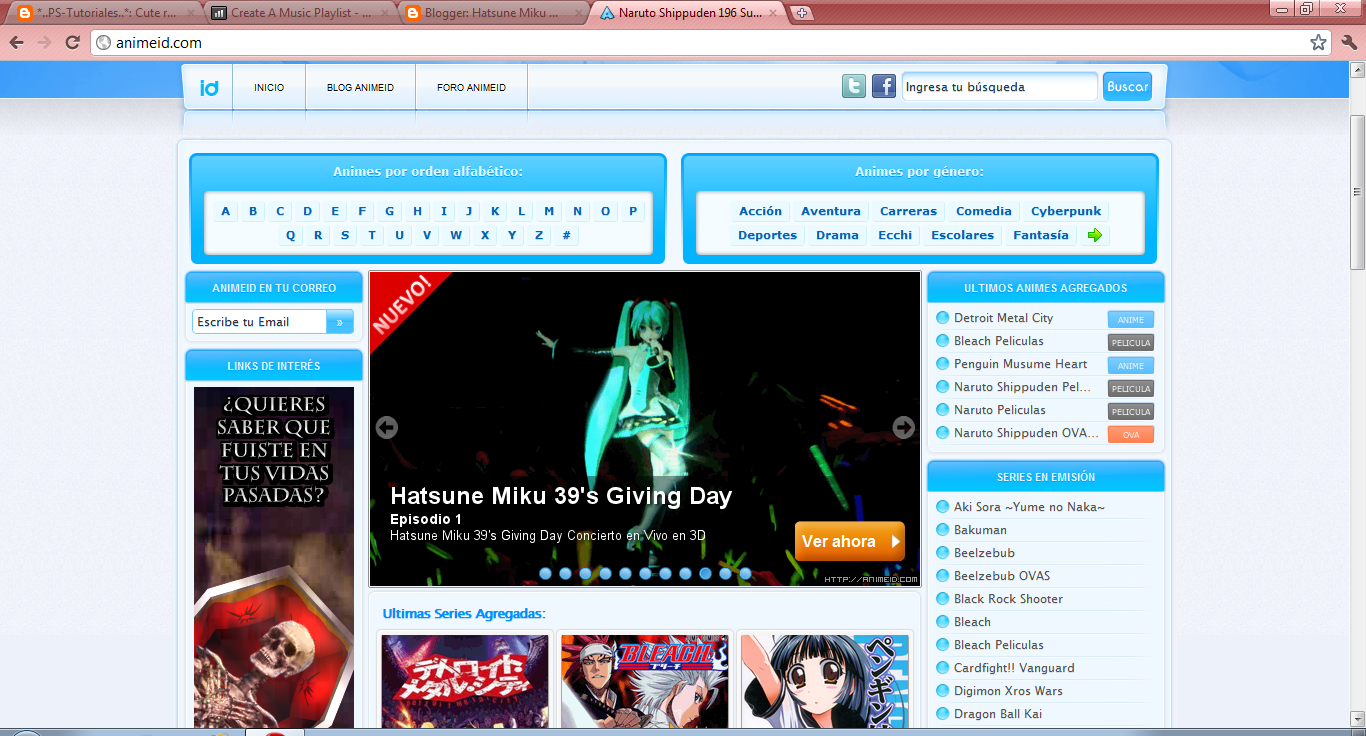Open Chrome wrench settings menu
This screenshot has height=736, width=1366.
pos(1348,42)
